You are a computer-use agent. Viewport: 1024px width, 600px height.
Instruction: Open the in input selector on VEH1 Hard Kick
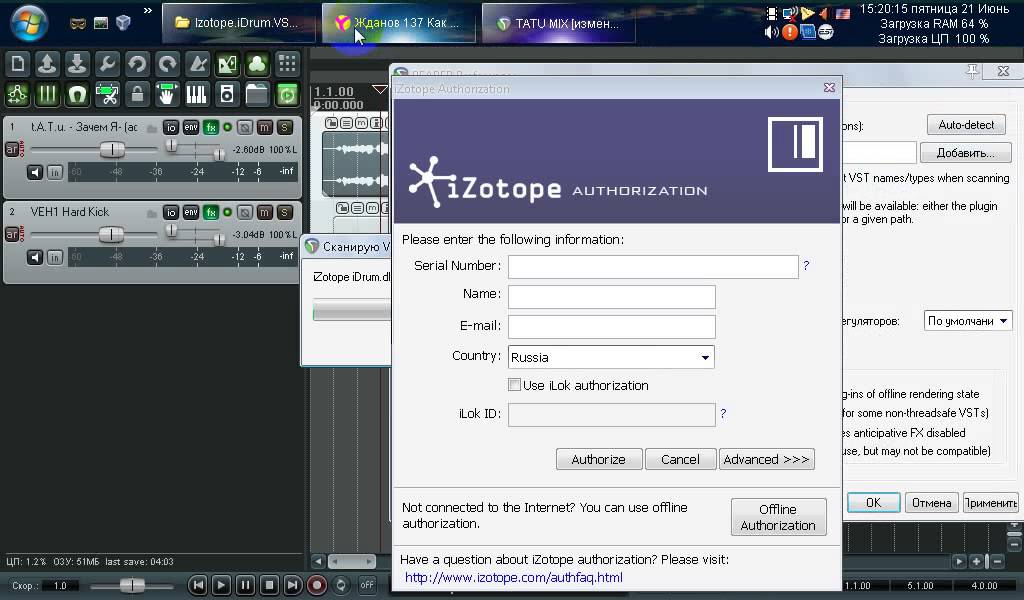tap(55, 257)
